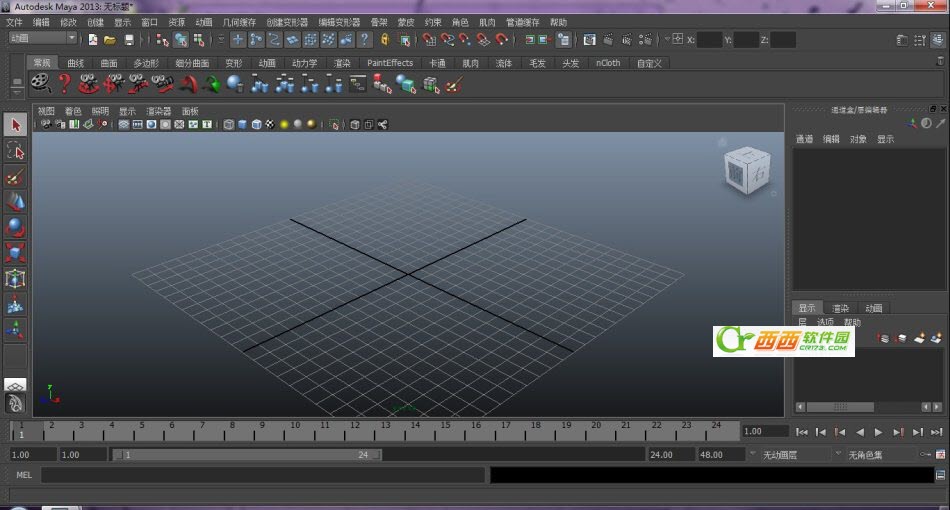Click the Paint selection brush tool
Viewport: 950px width, 510px height.
click(x=15, y=177)
